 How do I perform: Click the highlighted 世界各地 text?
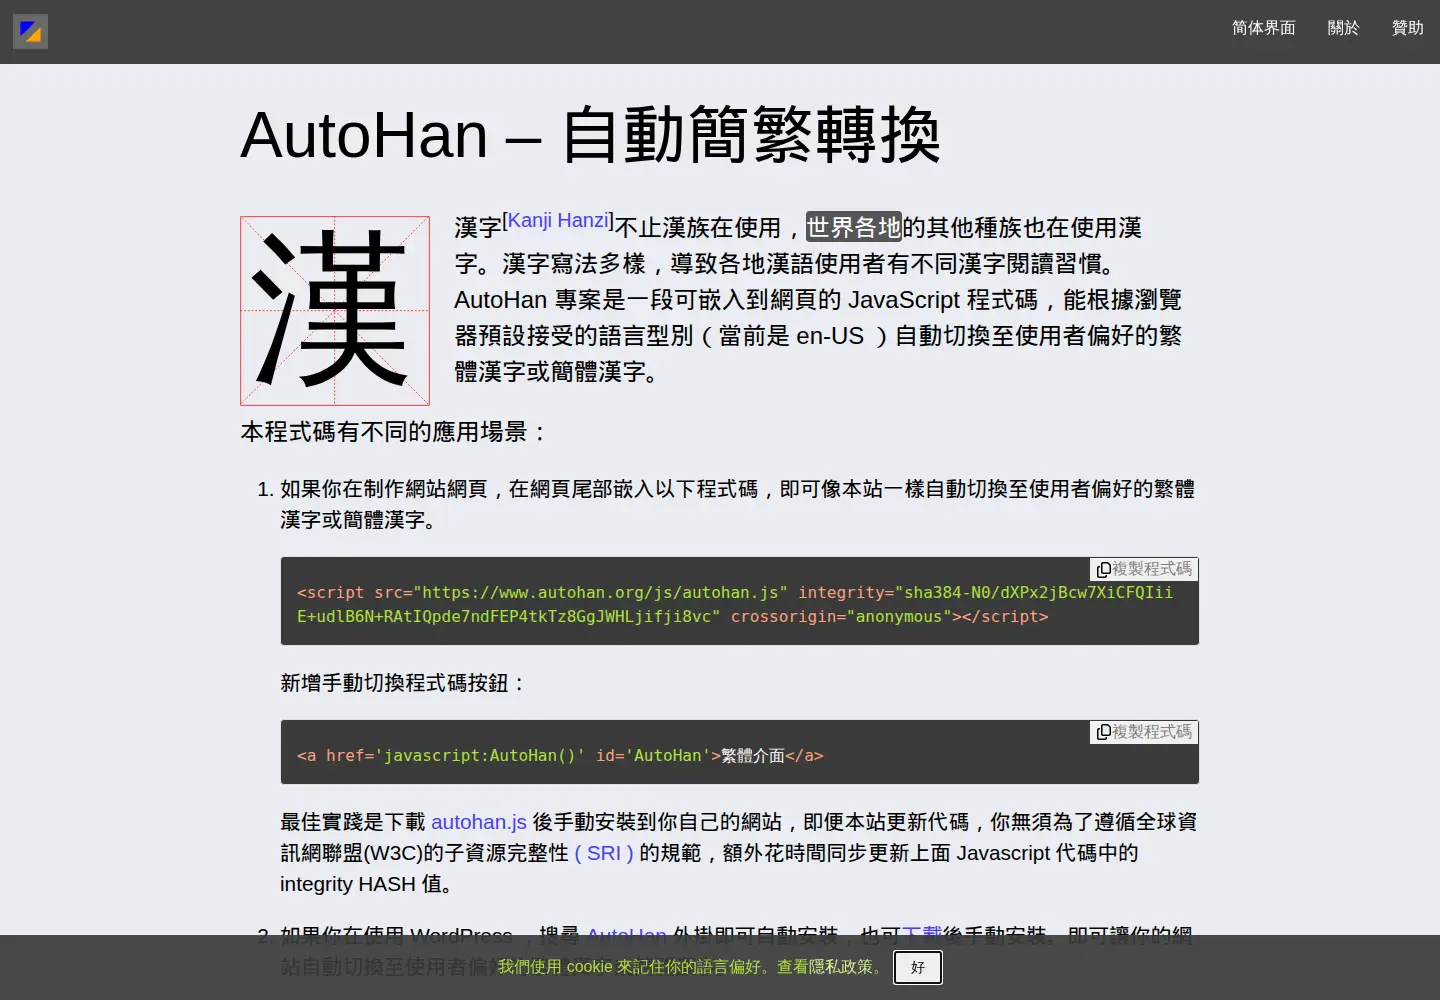[x=854, y=227]
